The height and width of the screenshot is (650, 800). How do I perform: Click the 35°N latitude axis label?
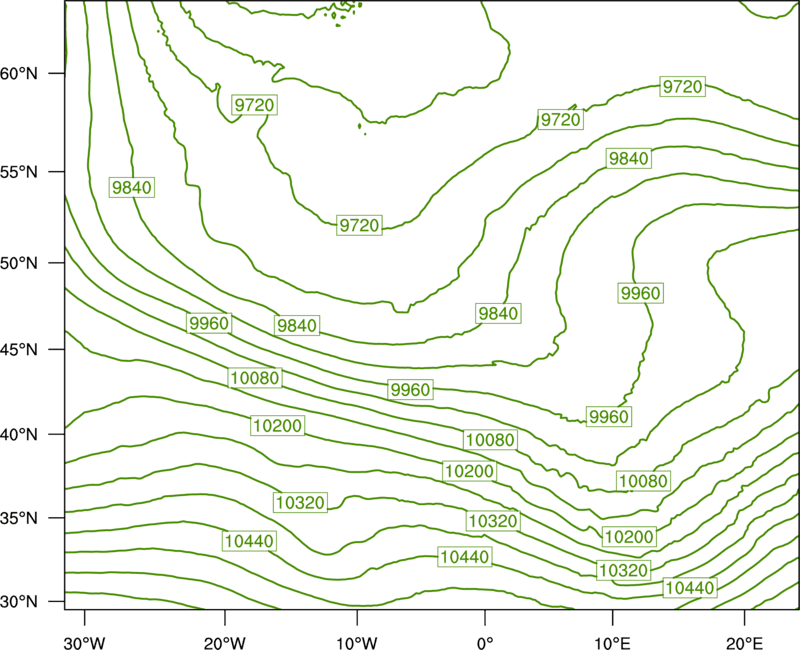(19, 518)
